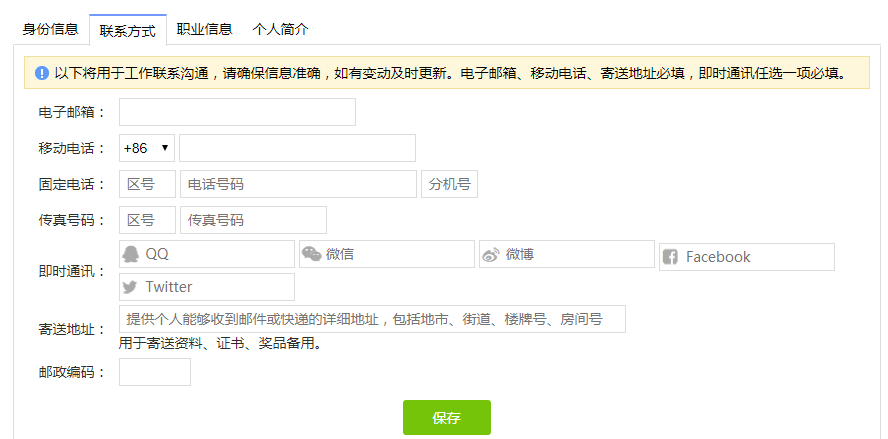Click the Weibo icon
Screen dimensions: 888x439
(491, 254)
